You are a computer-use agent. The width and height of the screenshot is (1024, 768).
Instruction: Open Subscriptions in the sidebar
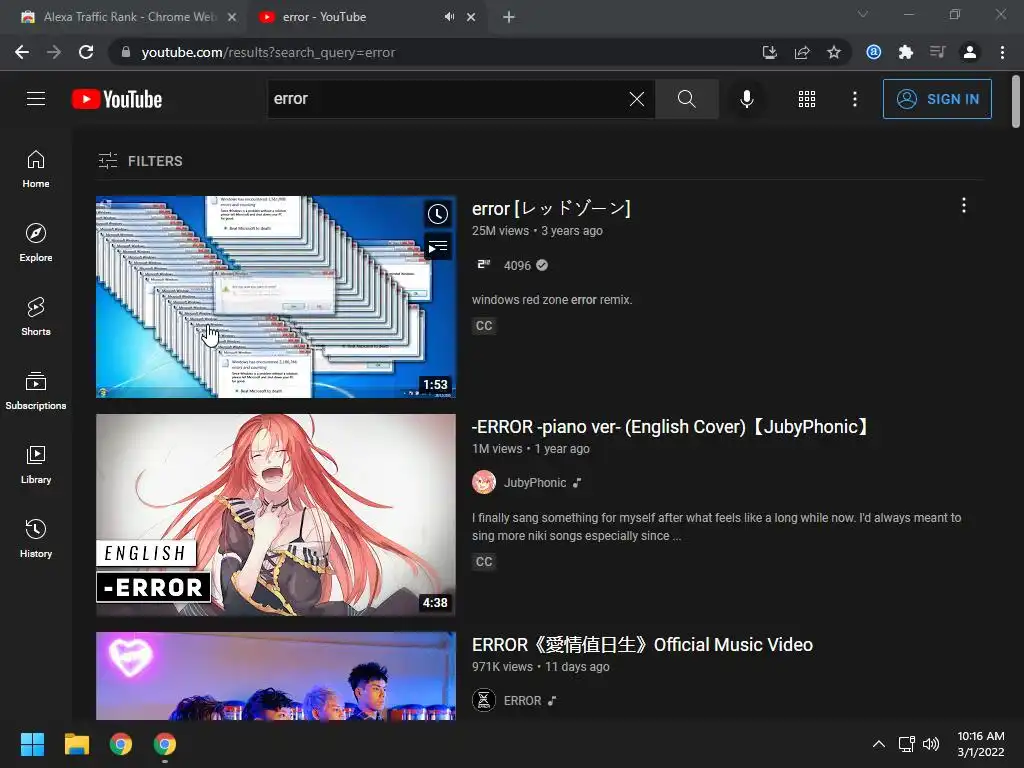(x=36, y=391)
